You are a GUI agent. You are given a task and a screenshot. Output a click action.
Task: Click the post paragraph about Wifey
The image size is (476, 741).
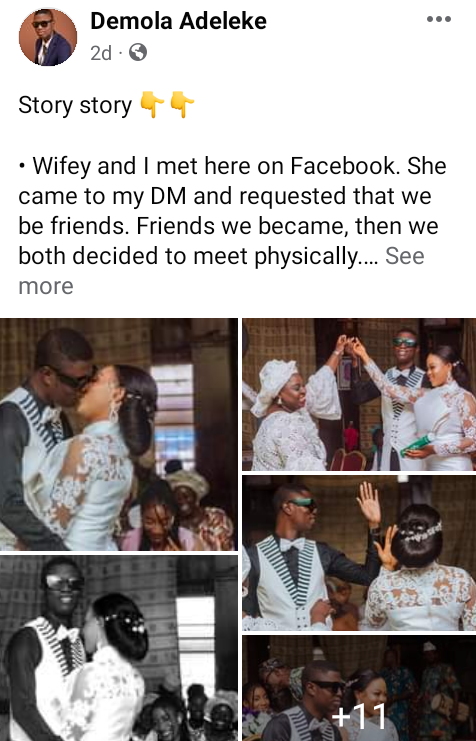(x=232, y=211)
